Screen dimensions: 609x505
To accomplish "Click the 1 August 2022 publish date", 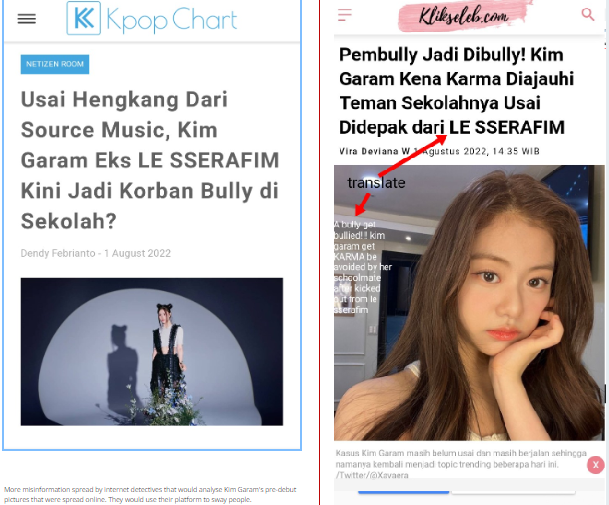I will tap(137, 253).
